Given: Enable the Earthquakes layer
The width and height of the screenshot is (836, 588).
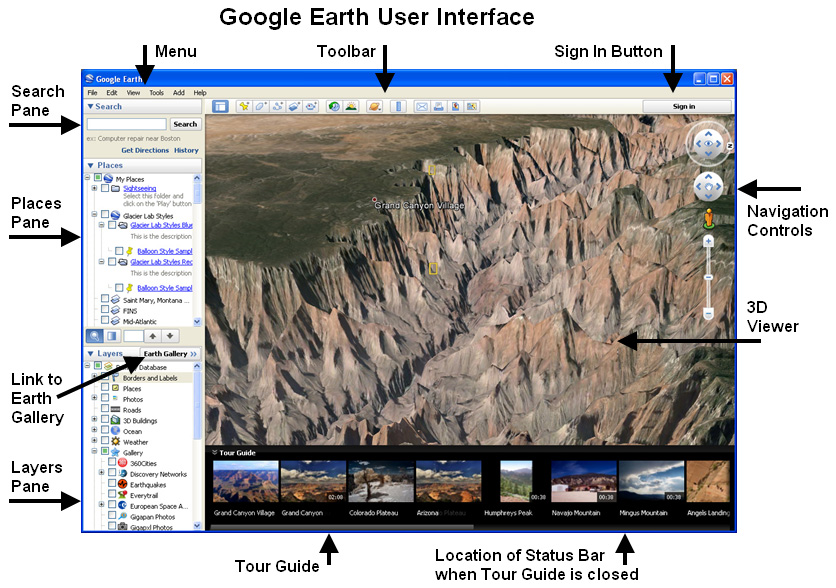Looking at the screenshot, I should point(112,483).
